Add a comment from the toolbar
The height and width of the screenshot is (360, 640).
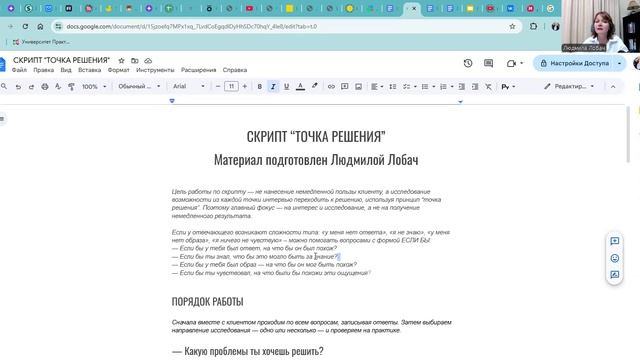pos(344,87)
